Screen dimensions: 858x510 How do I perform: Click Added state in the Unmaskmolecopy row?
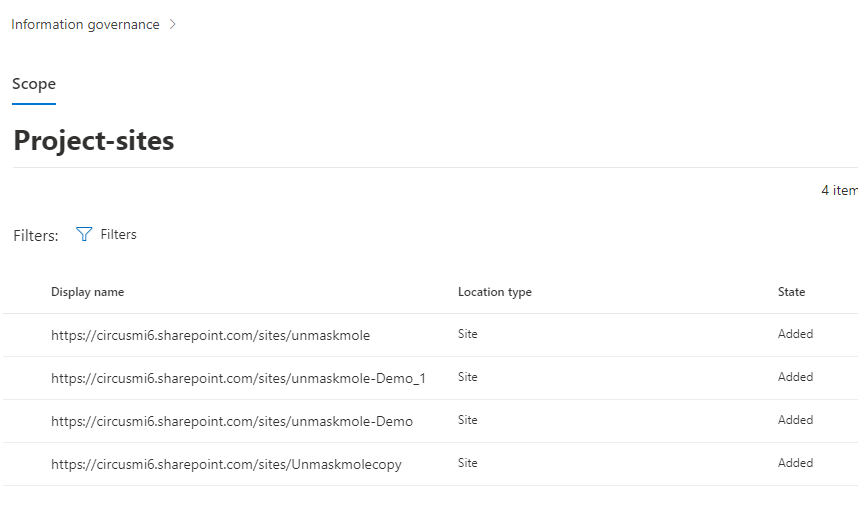tap(795, 463)
